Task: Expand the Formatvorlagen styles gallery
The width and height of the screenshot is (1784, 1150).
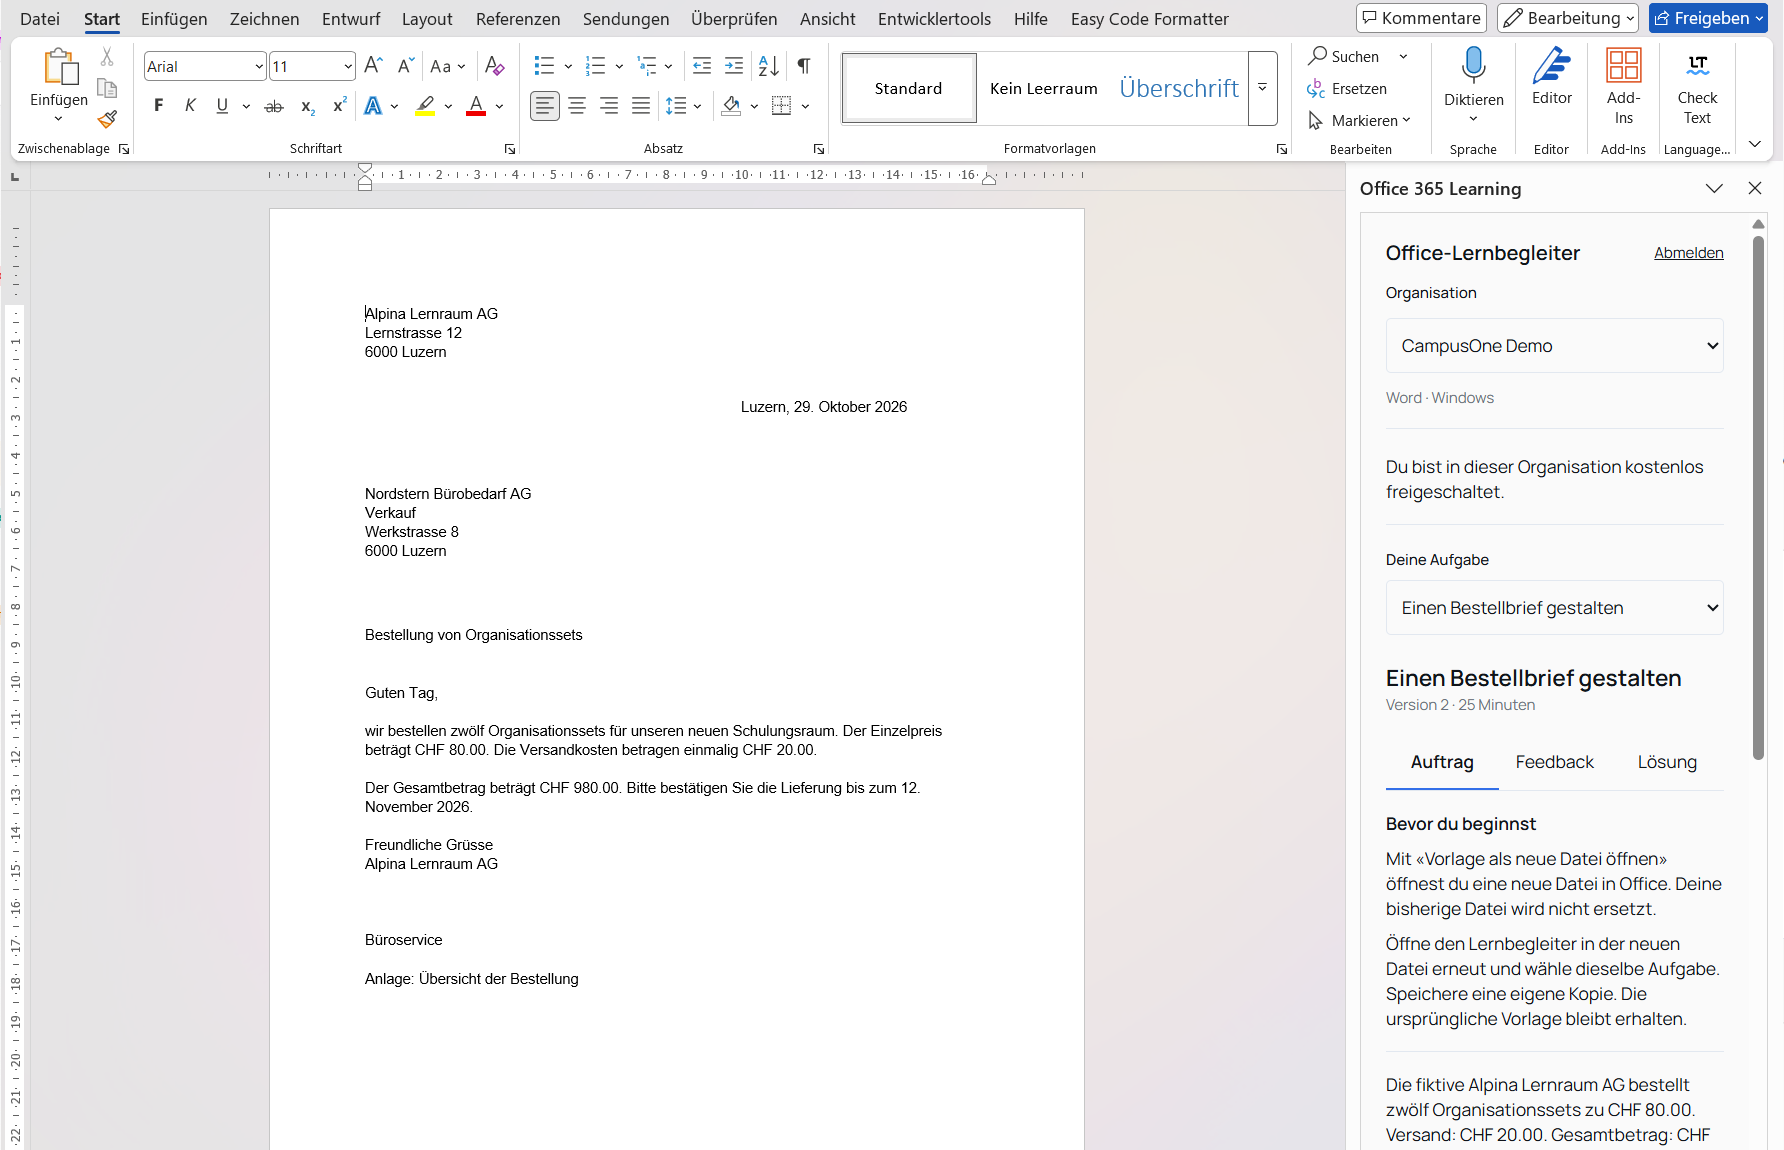Action: 1263,88
